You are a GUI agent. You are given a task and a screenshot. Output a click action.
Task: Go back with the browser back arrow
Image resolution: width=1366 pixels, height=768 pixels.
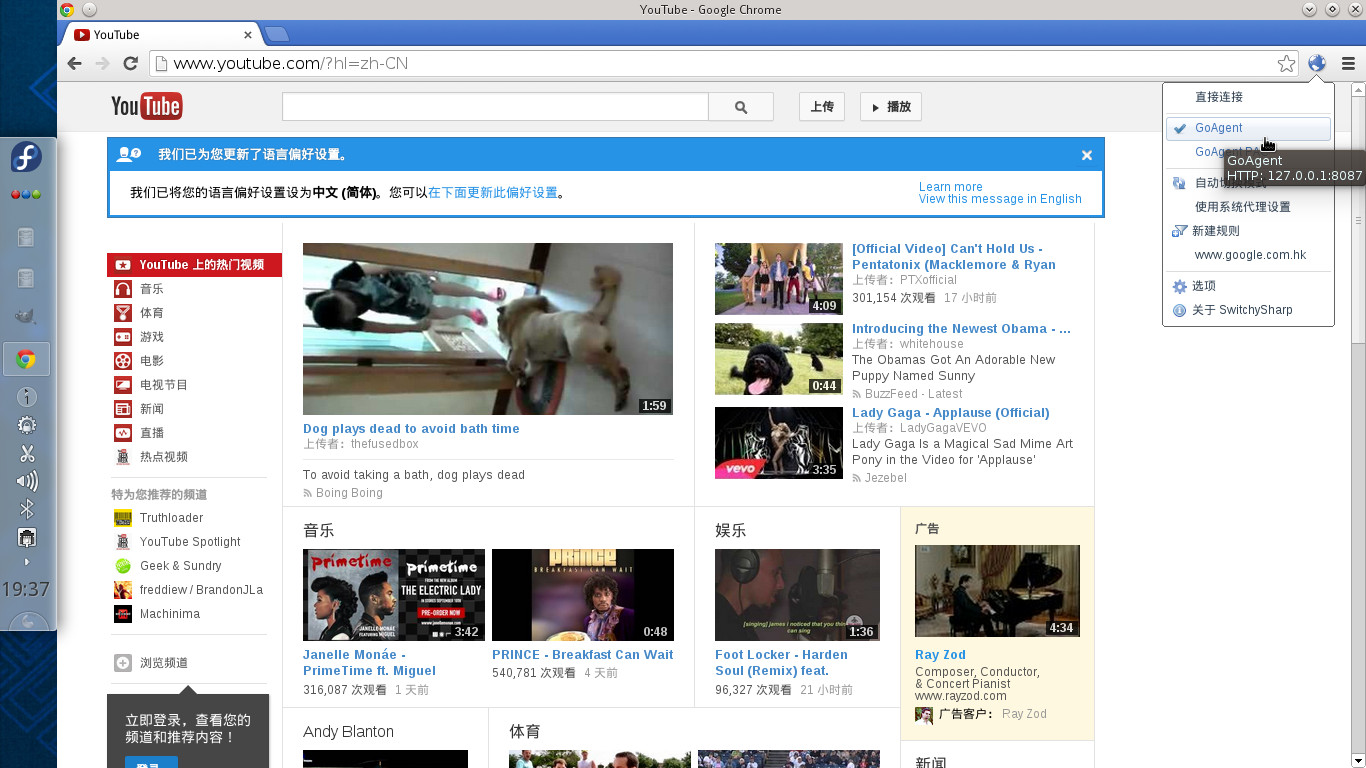pyautogui.click(x=75, y=63)
